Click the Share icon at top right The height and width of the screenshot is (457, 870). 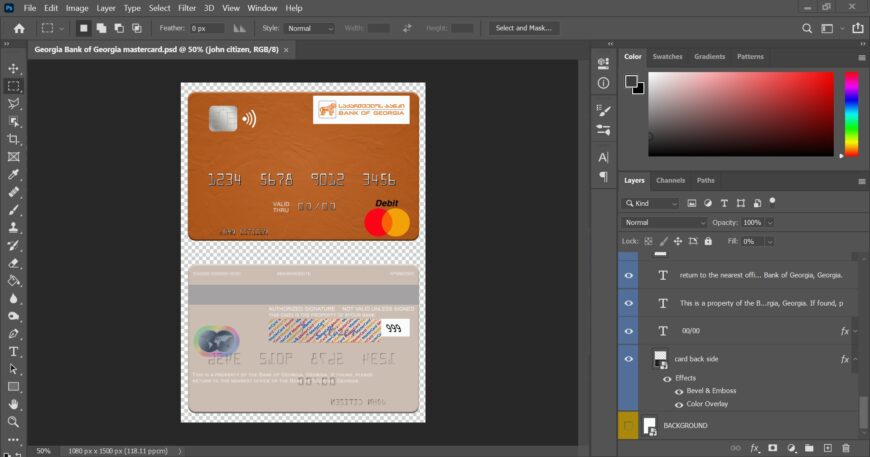tap(858, 28)
